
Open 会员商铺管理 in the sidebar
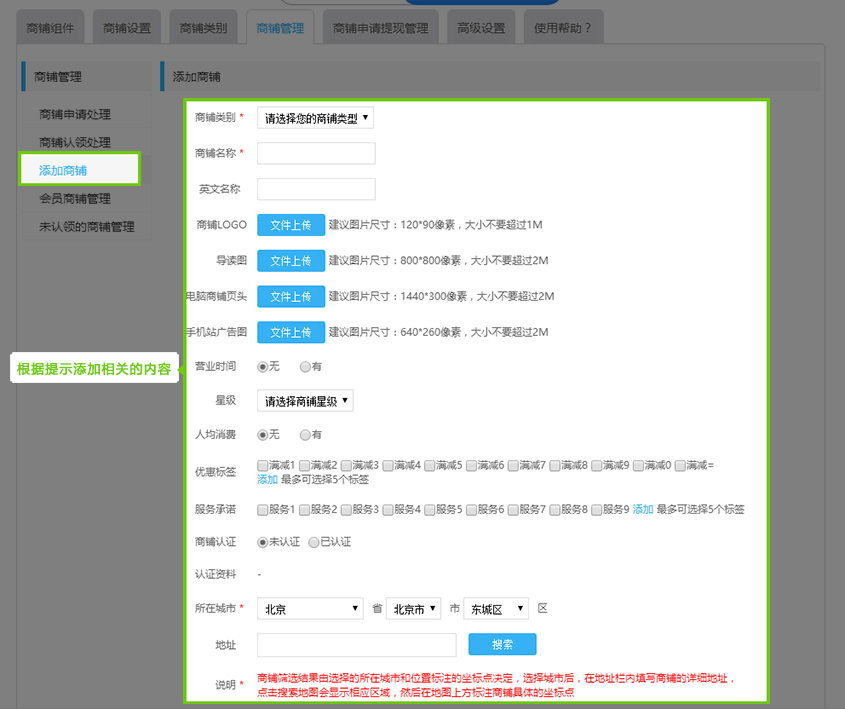pyautogui.click(x=75, y=199)
